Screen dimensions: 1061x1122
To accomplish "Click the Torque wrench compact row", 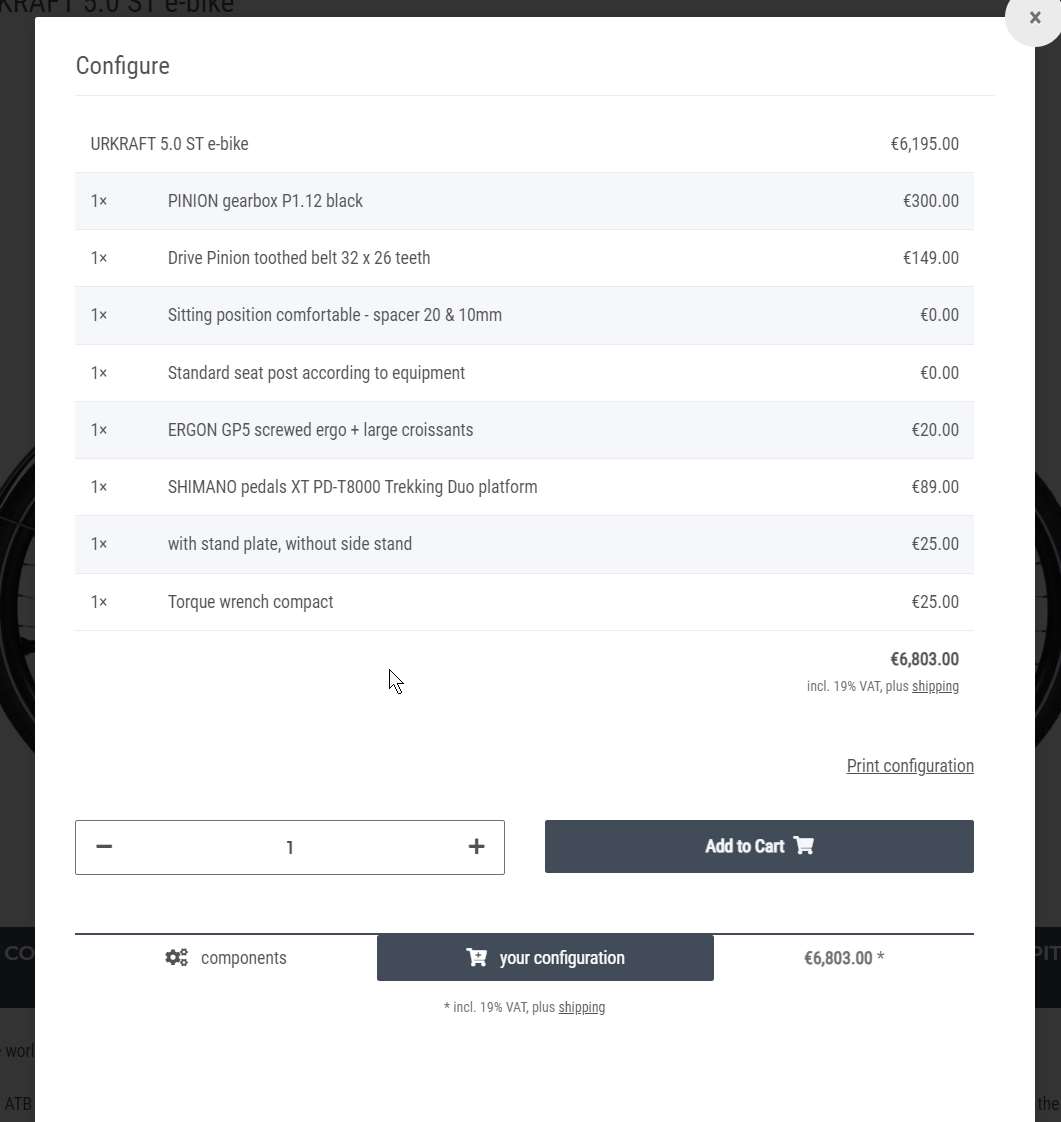I will (250, 602).
